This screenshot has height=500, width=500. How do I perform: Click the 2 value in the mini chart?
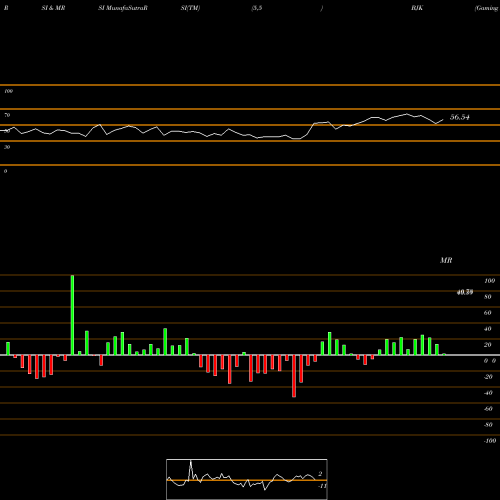pyautogui.click(x=320, y=474)
